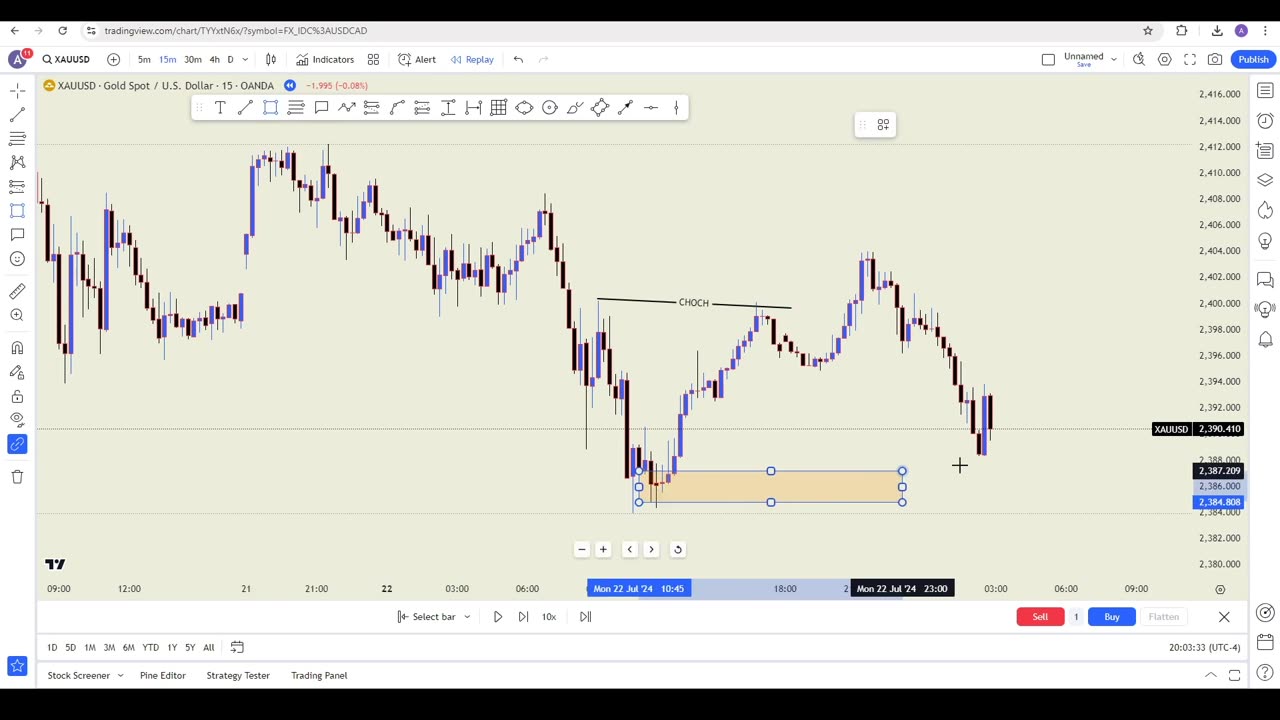The height and width of the screenshot is (720, 1280).
Task: Step replay forward one bar
Action: pyautogui.click(x=523, y=617)
